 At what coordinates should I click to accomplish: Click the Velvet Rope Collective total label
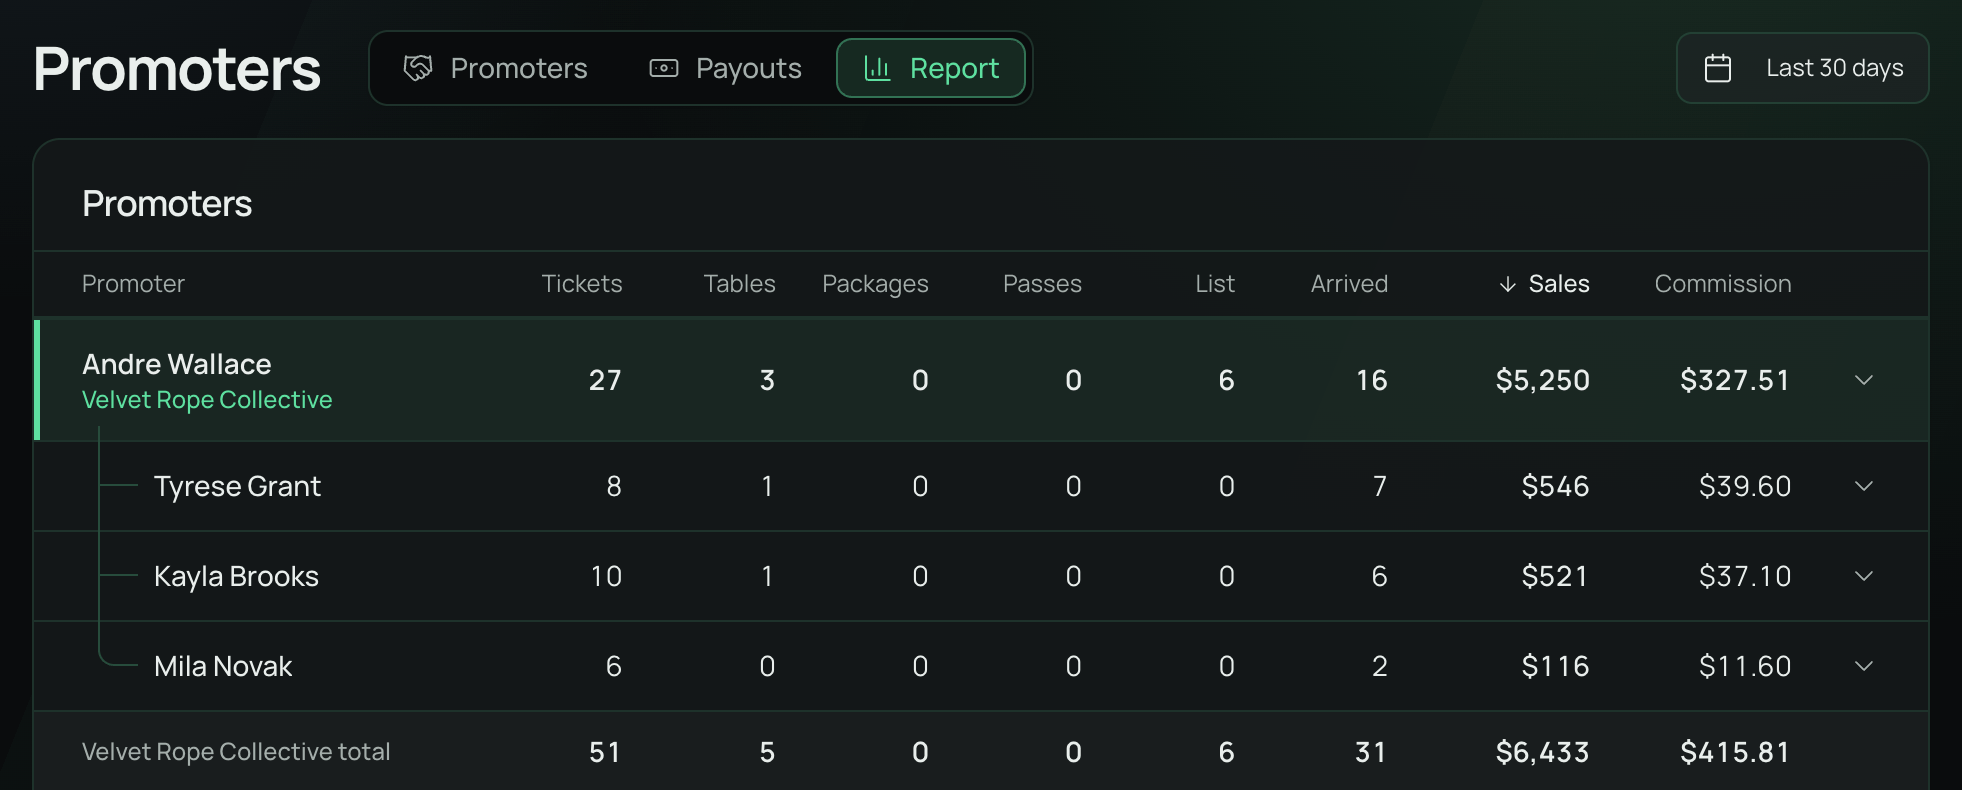pos(236,752)
